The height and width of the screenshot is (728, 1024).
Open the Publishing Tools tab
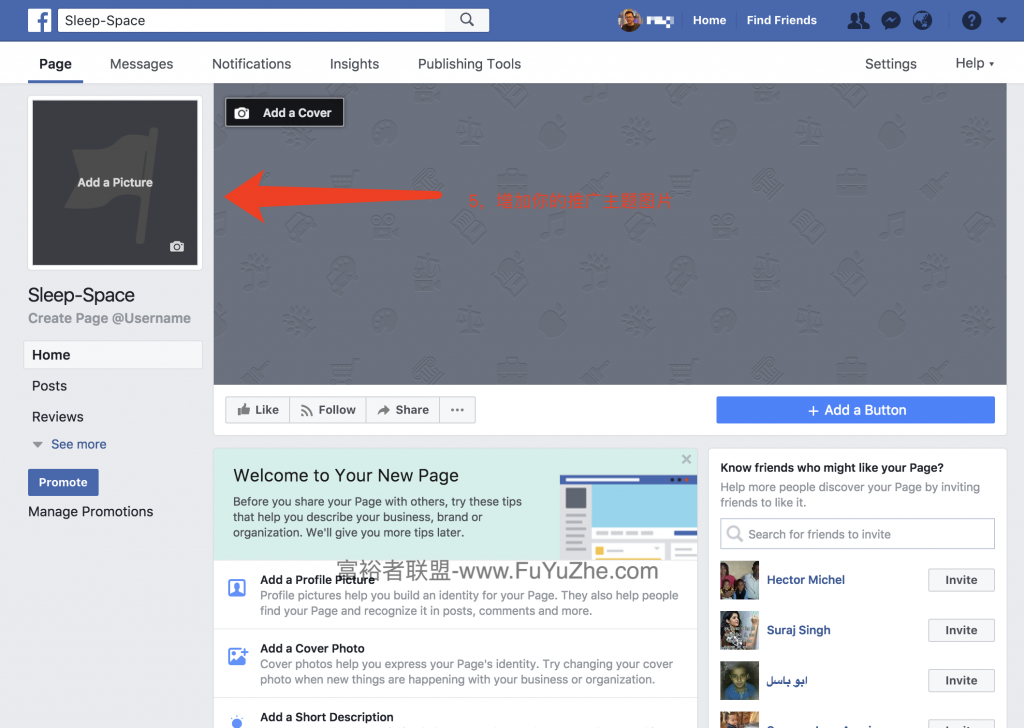470,64
